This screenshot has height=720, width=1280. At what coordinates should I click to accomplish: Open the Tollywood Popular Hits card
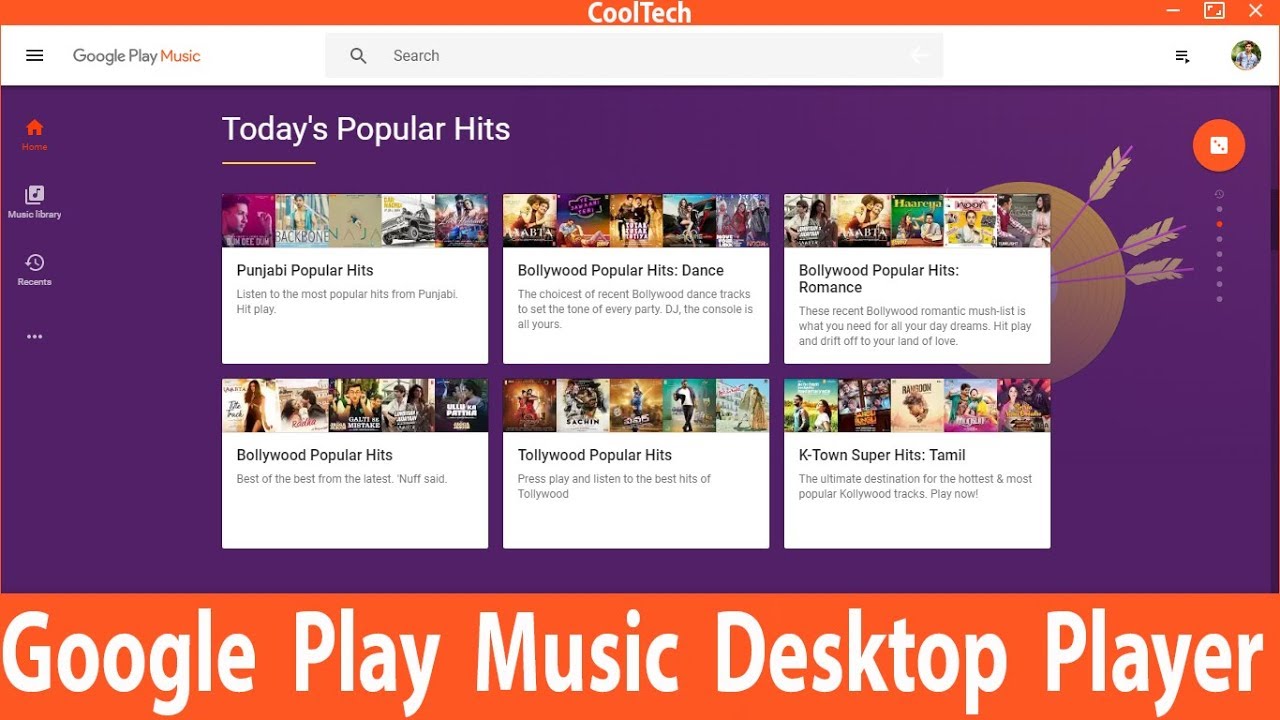coord(636,463)
